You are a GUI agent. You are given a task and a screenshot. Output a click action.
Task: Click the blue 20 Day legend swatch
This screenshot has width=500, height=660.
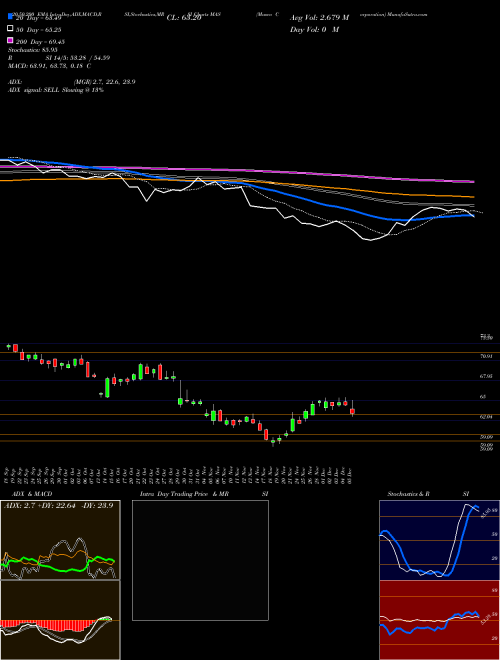10,16
